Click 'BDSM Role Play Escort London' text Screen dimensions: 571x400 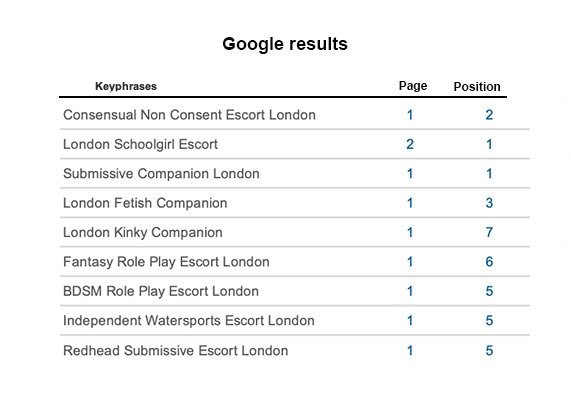[x=161, y=291]
